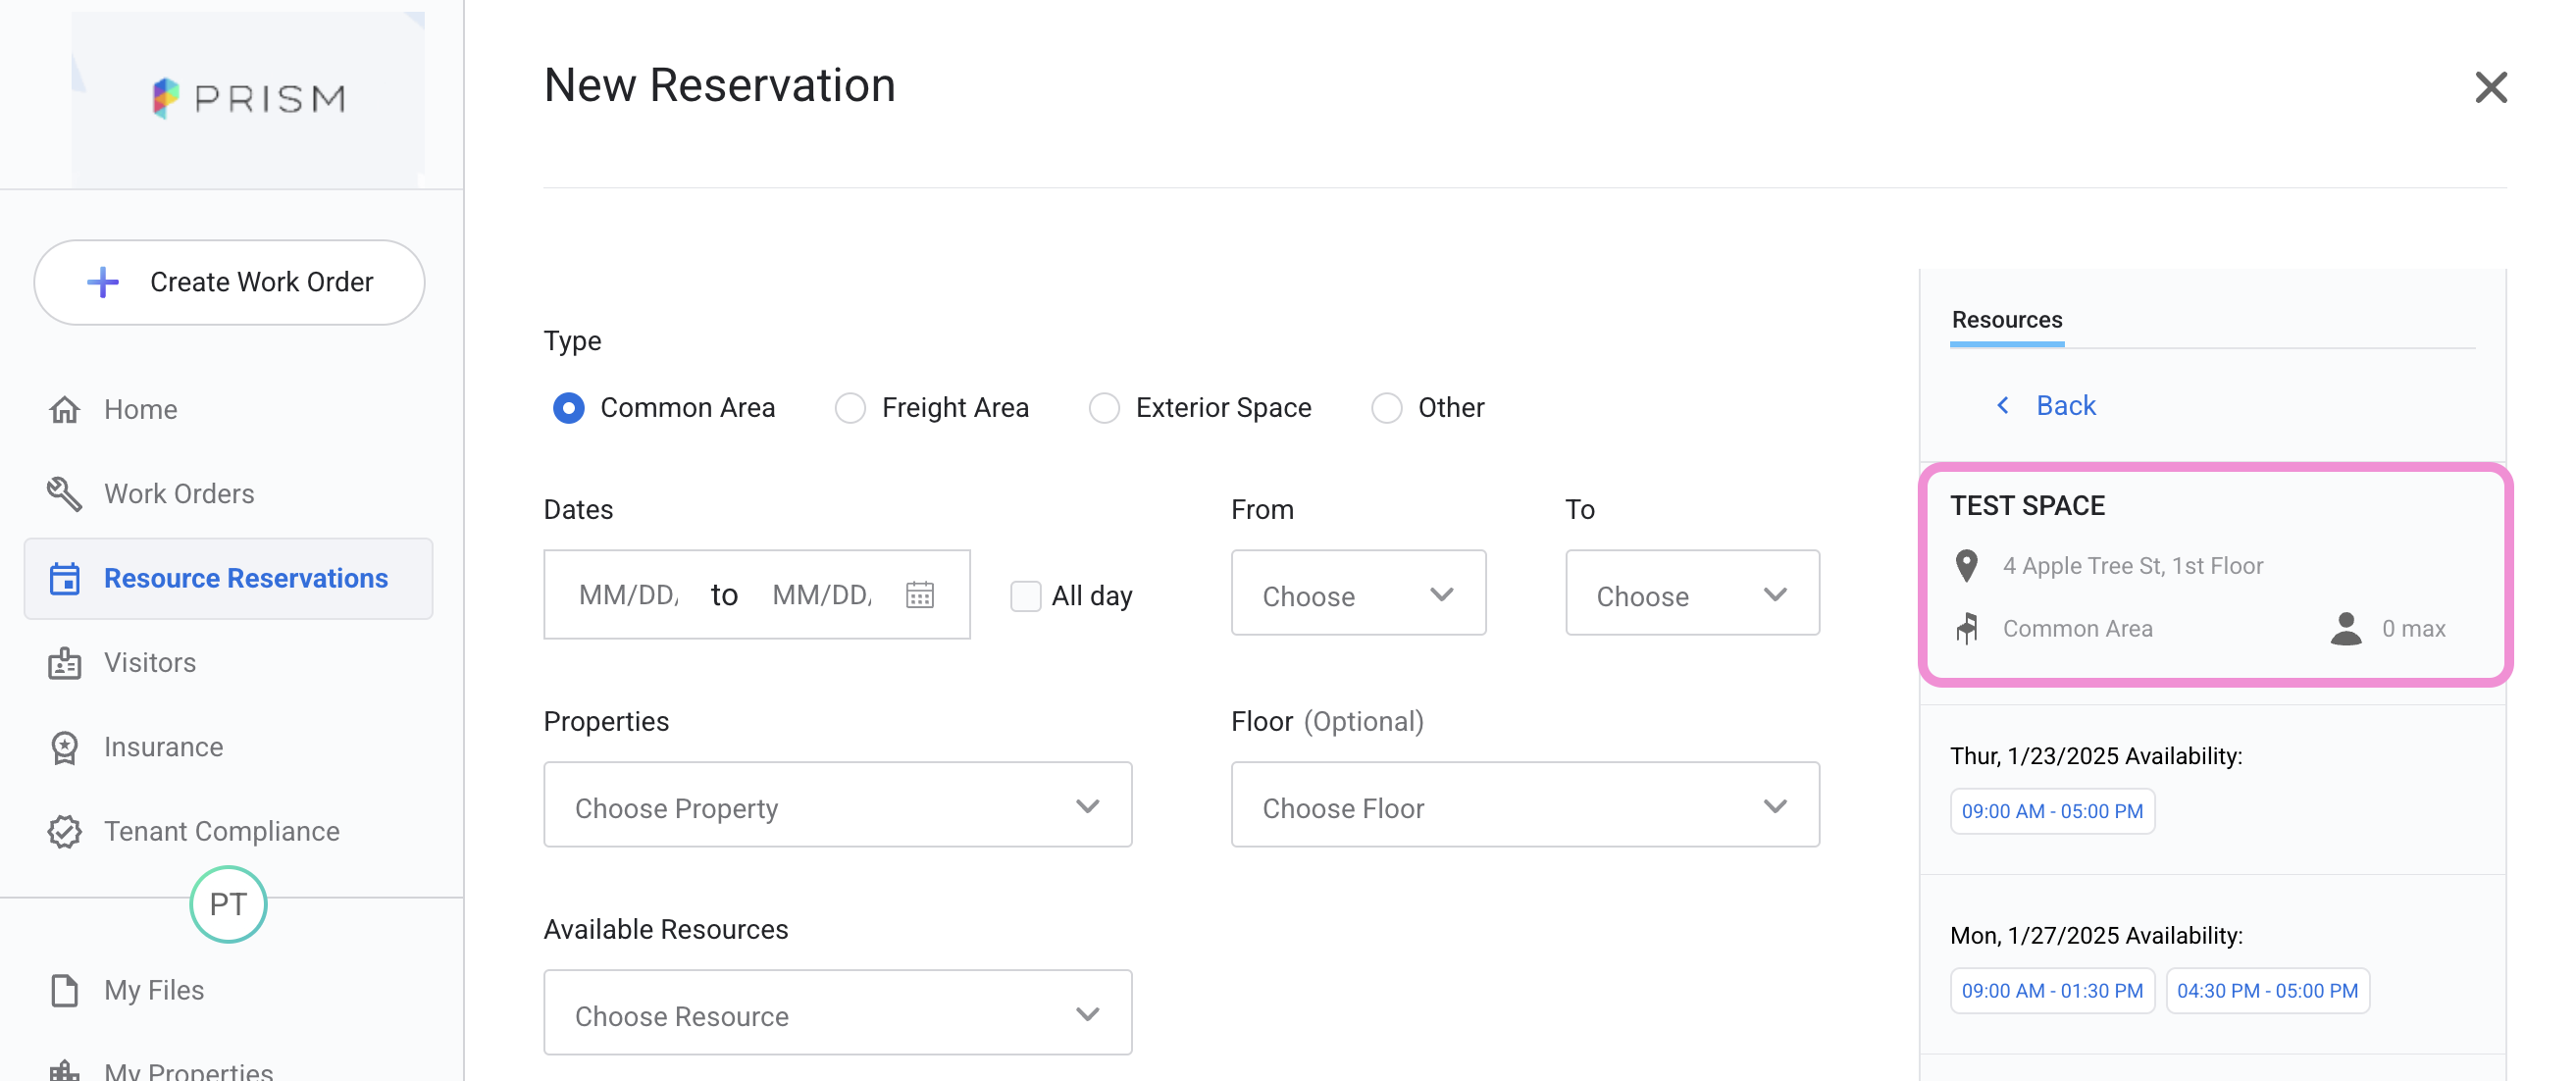The image size is (2576, 1081).
Task: Click the Work Orders wrench icon
Action: (x=64, y=494)
